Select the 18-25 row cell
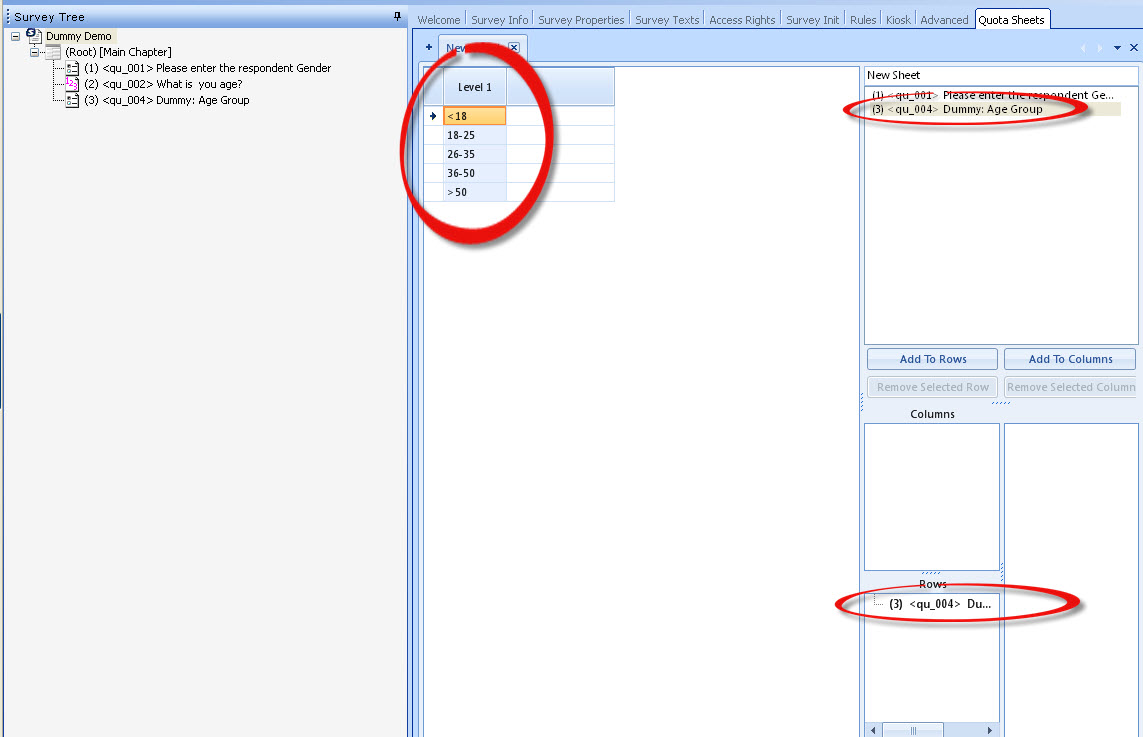 pos(475,135)
